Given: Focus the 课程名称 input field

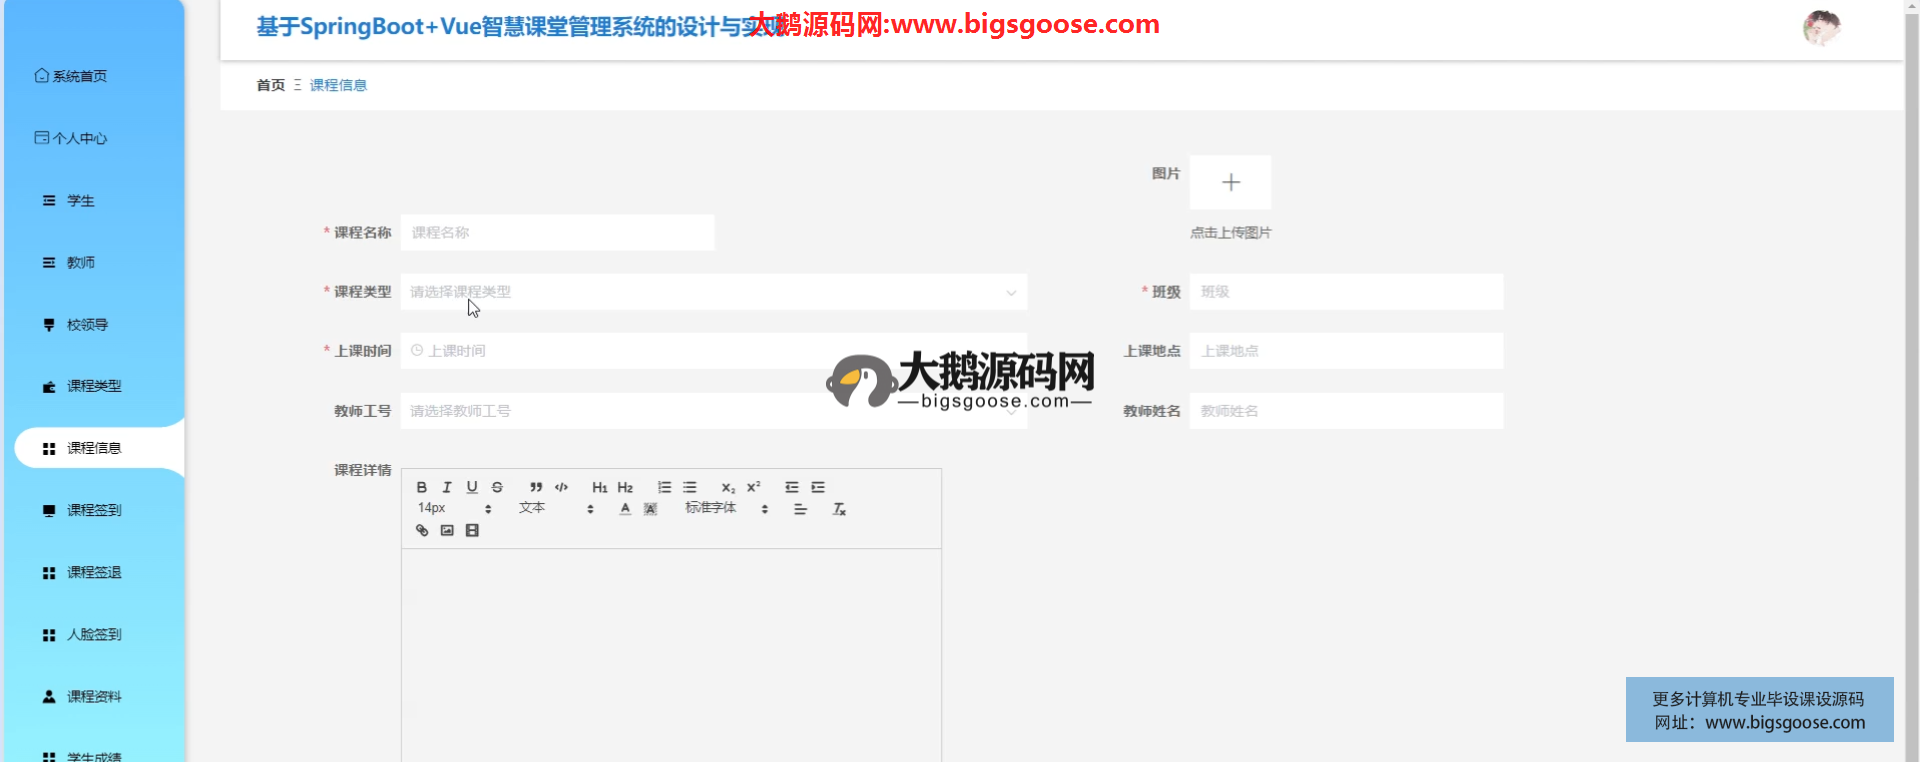Looking at the screenshot, I should [557, 232].
